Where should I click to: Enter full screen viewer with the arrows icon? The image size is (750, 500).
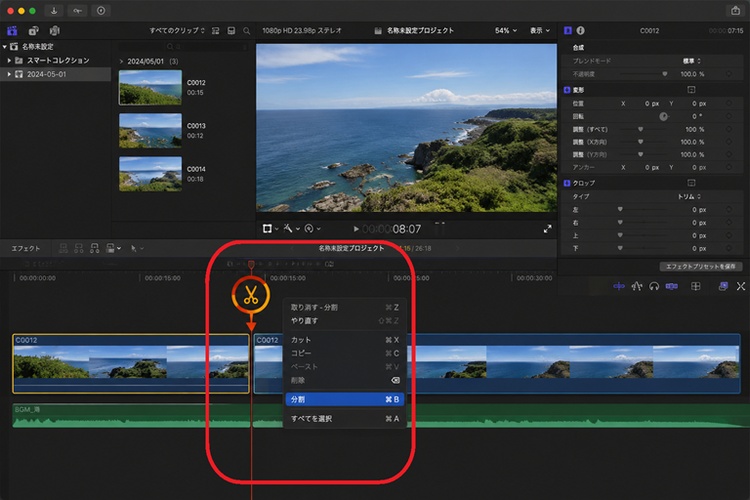(x=548, y=229)
